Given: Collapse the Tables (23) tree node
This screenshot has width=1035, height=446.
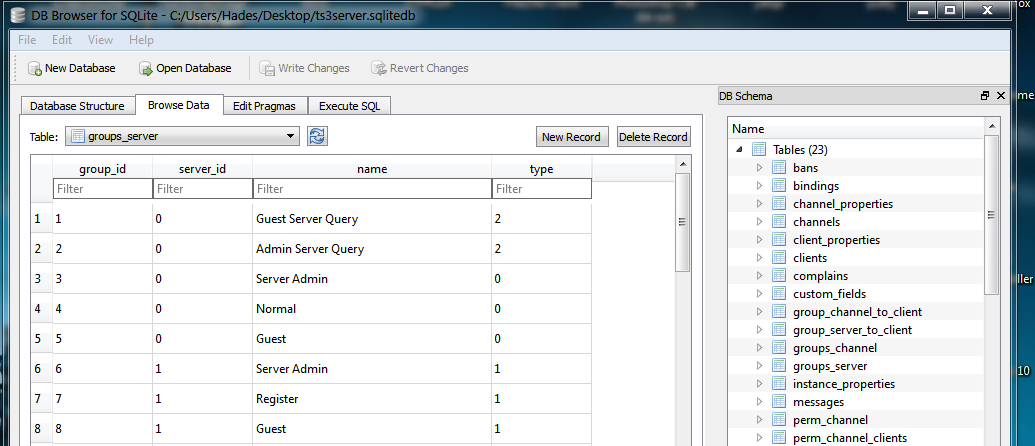Looking at the screenshot, I should coord(739,150).
